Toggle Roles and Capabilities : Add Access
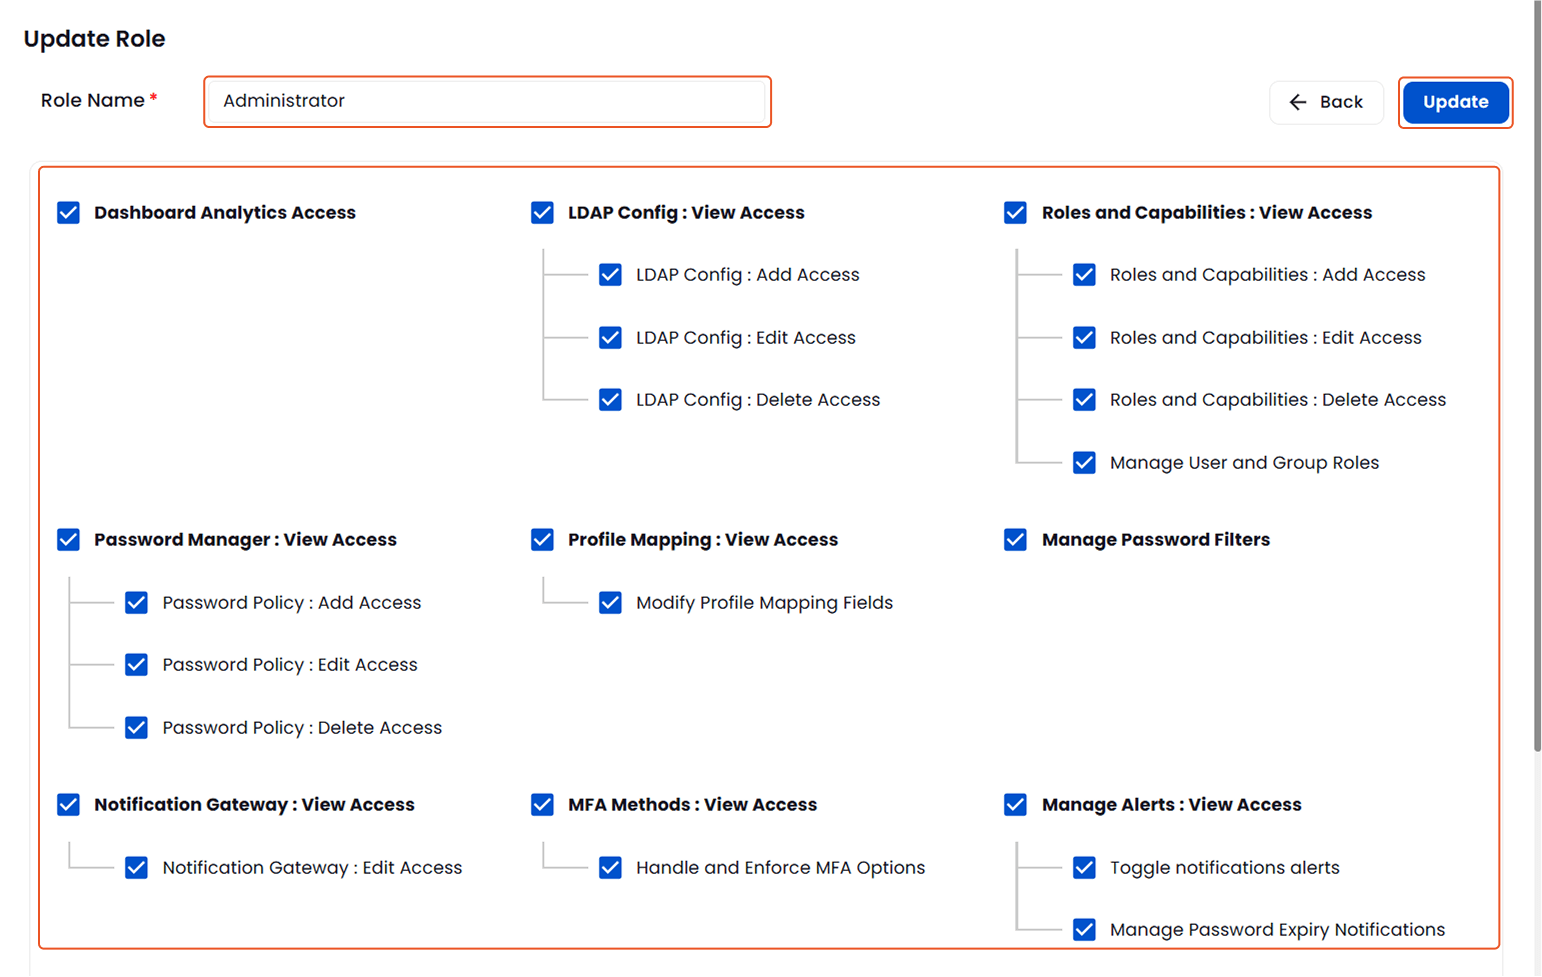This screenshot has height=977, width=1542. (x=1084, y=274)
